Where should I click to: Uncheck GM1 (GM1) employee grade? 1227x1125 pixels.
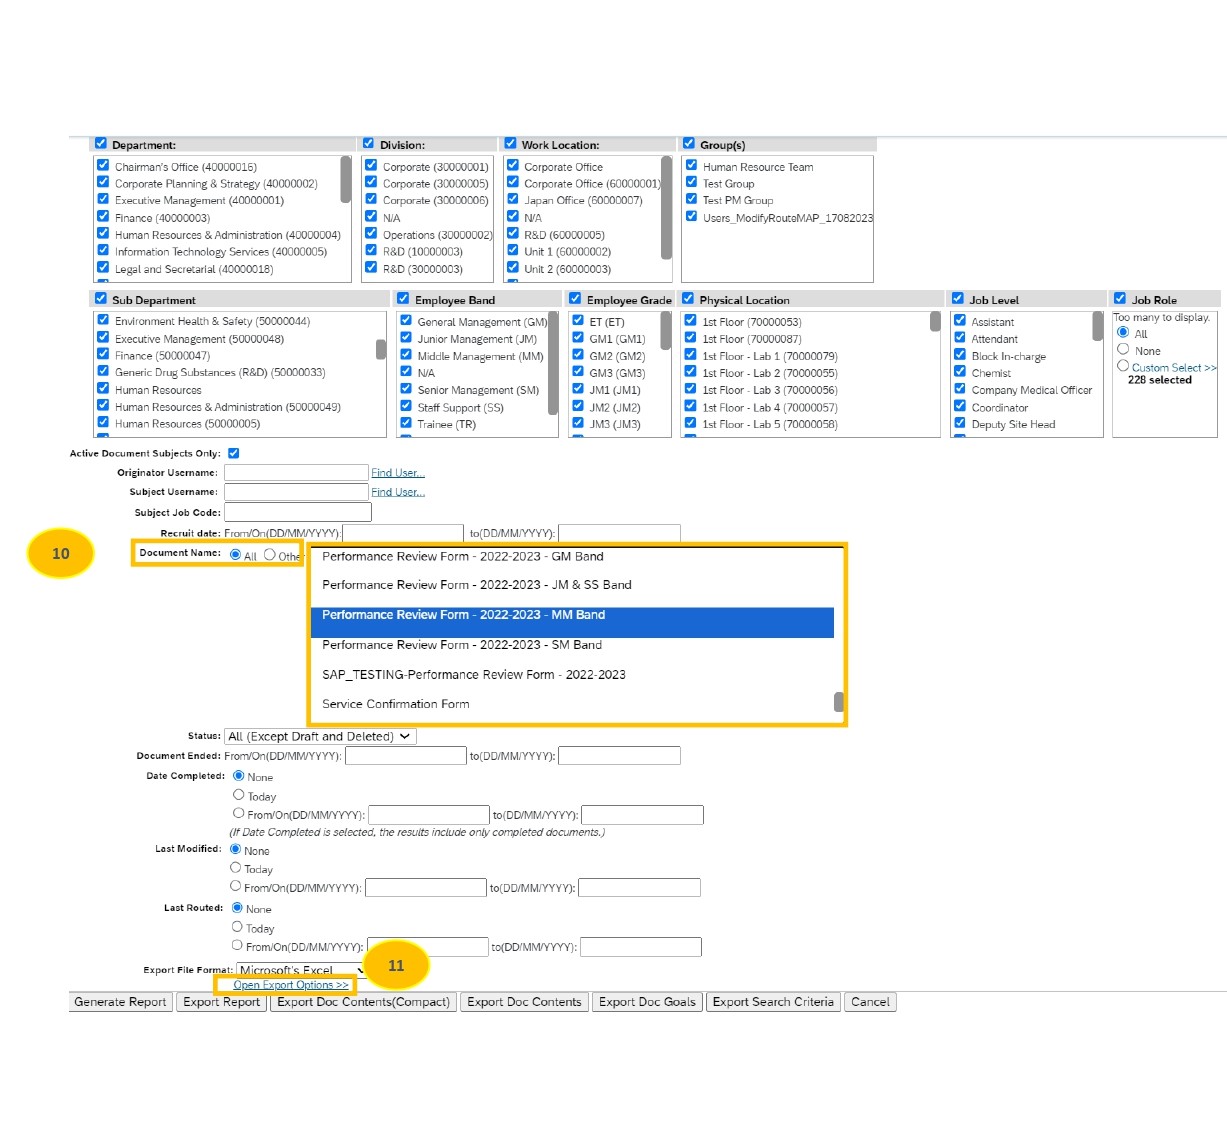[578, 338]
